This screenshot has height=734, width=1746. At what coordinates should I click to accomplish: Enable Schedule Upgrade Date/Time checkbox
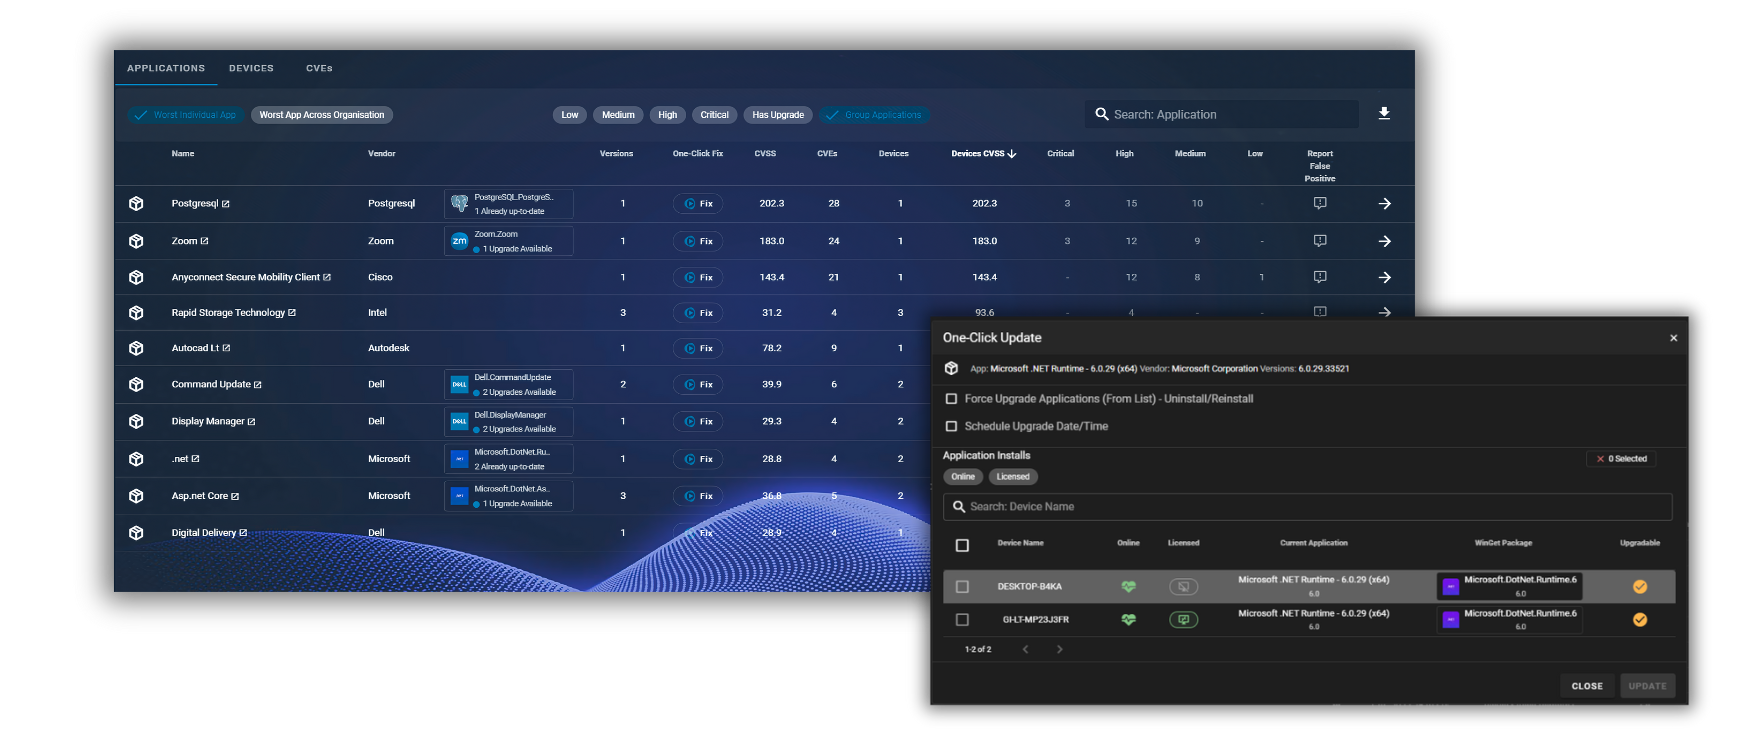(951, 426)
